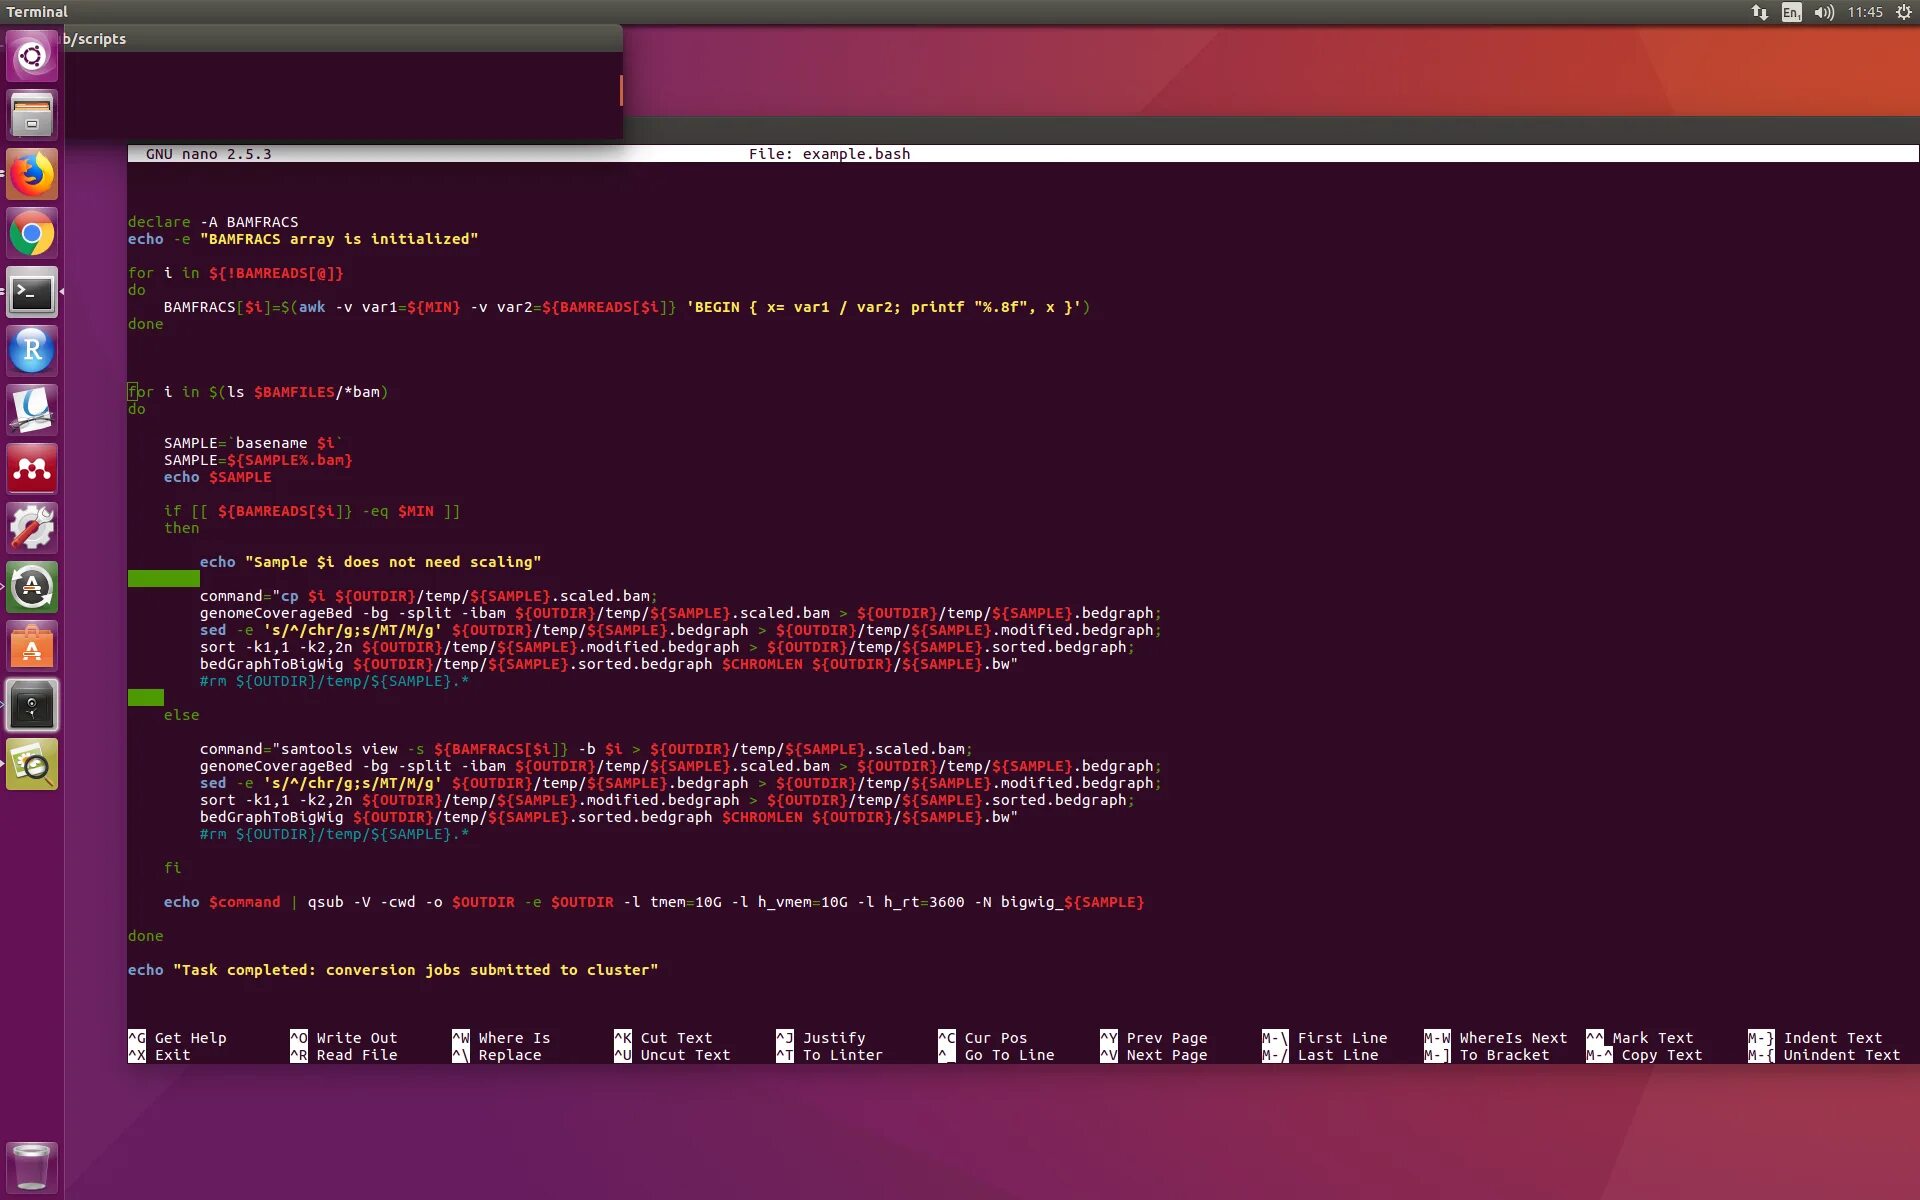
Task: Launch the Files manager from dock
Action: pos(32,115)
